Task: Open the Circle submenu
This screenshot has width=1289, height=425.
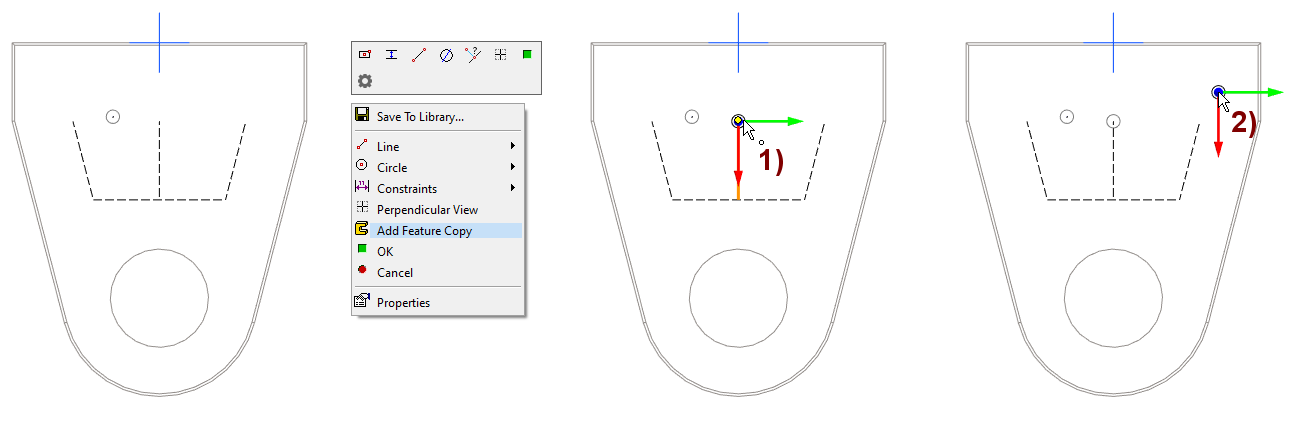Action: point(437,167)
